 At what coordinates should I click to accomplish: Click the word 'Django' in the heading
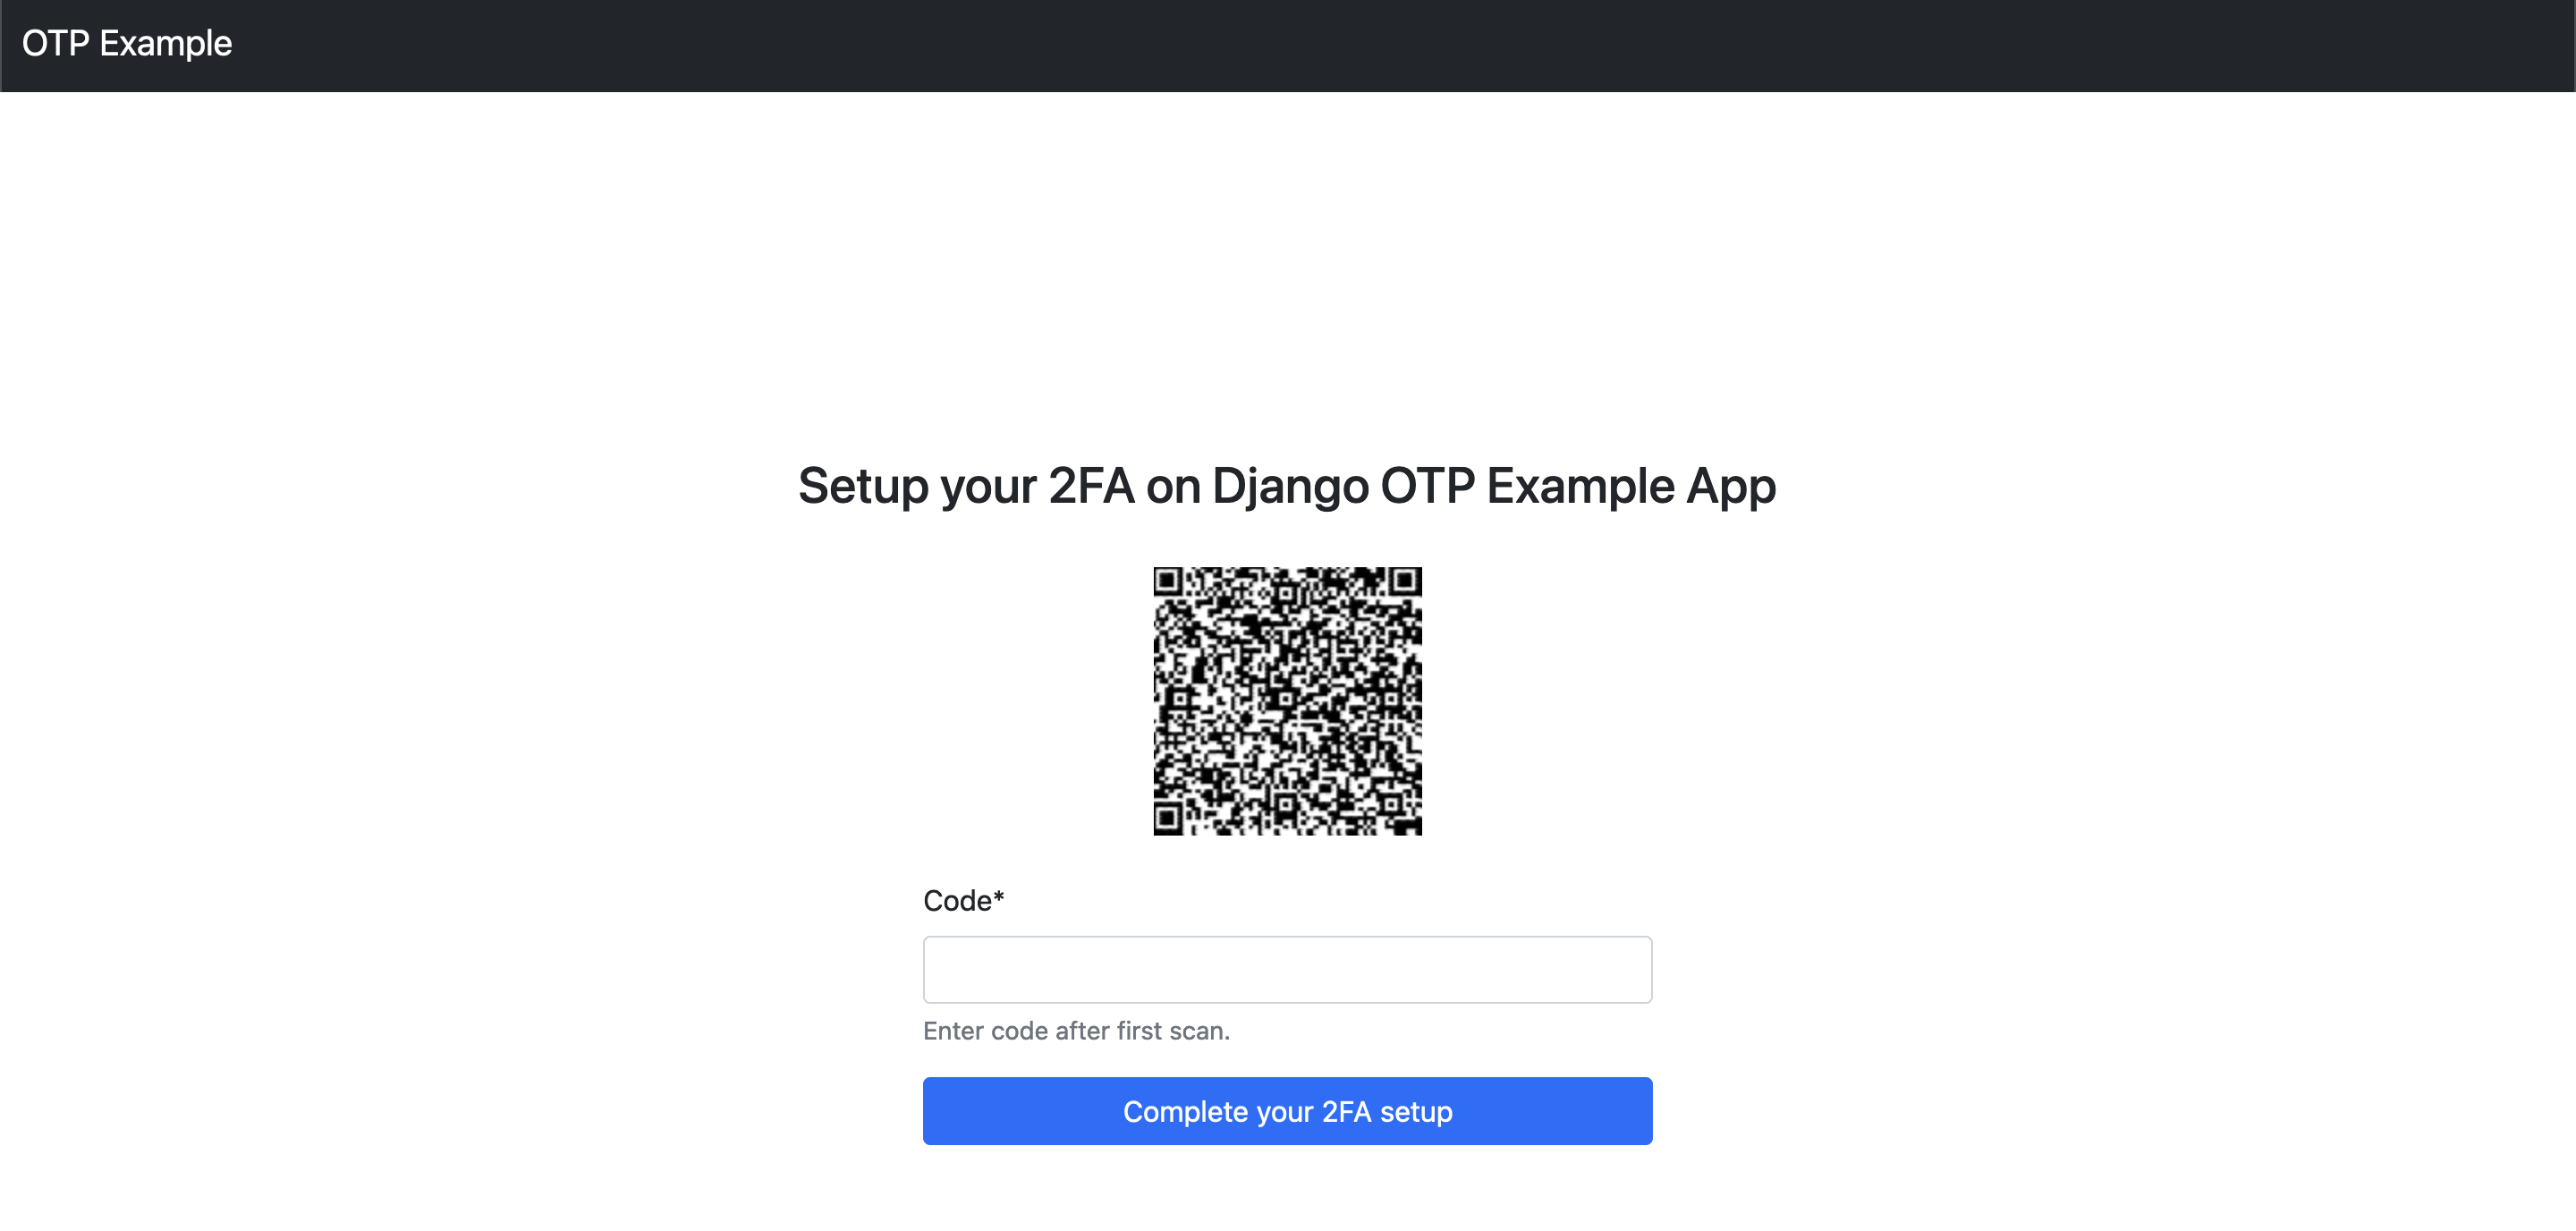click(x=1290, y=487)
